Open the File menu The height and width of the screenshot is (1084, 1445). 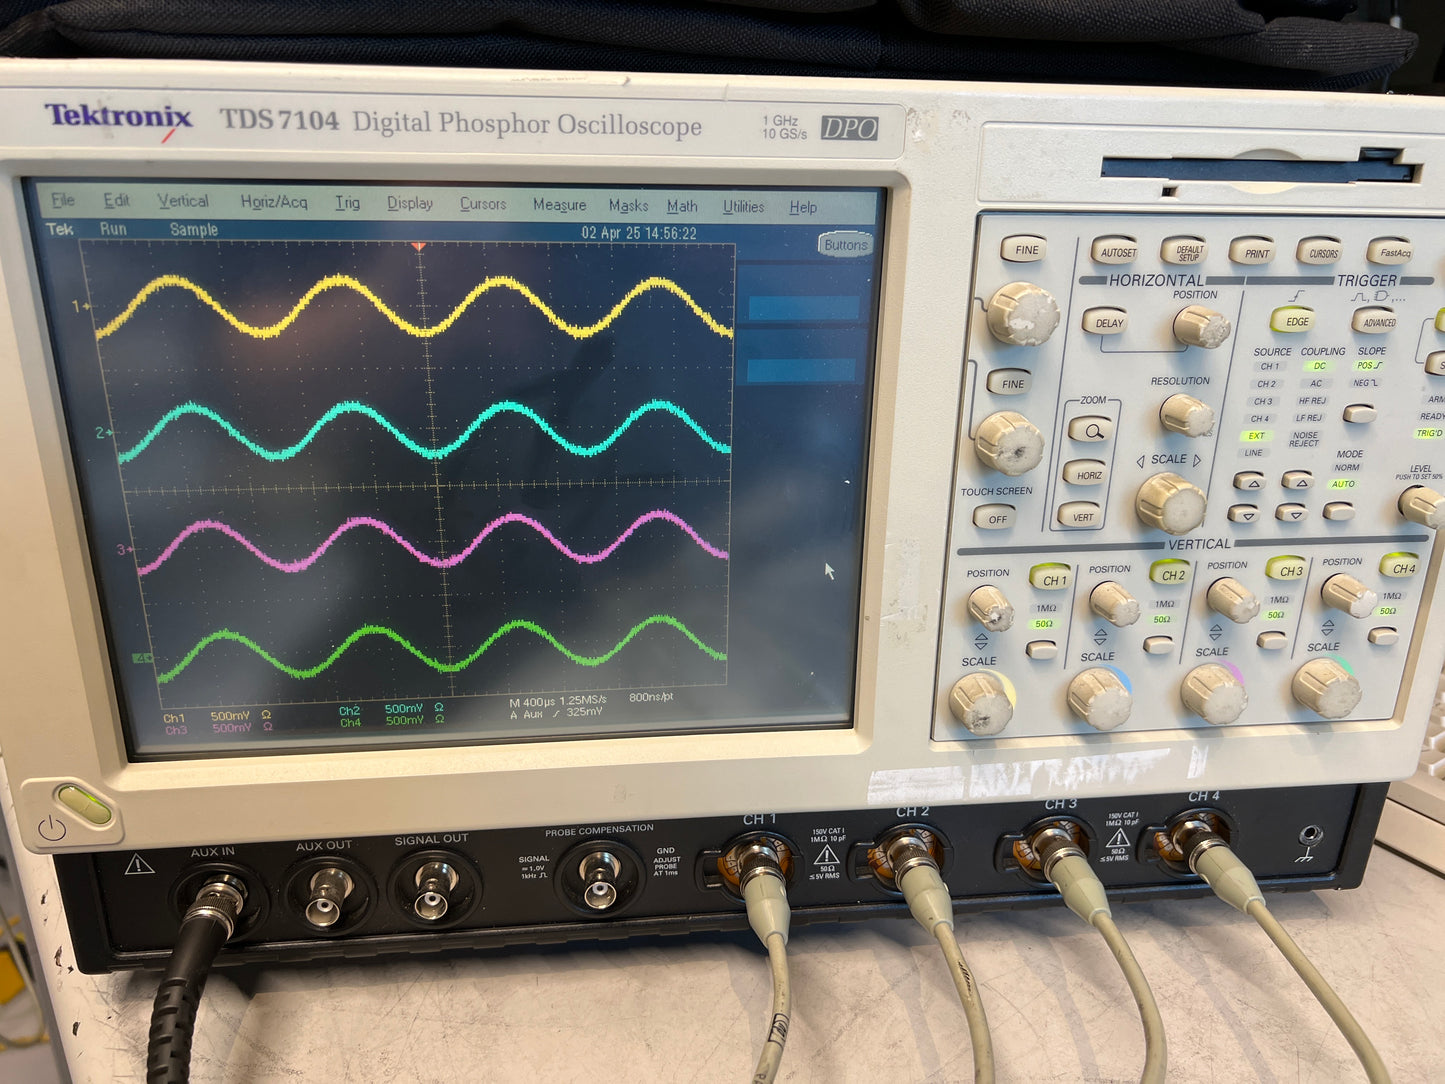(x=63, y=200)
